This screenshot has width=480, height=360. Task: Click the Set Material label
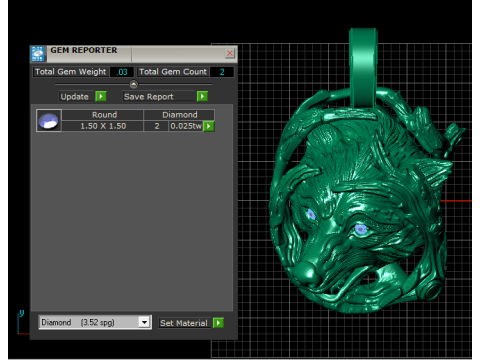click(x=184, y=323)
